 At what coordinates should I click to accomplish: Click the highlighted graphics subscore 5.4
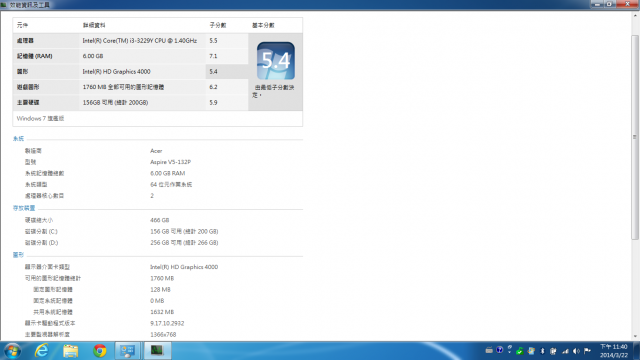pos(213,72)
